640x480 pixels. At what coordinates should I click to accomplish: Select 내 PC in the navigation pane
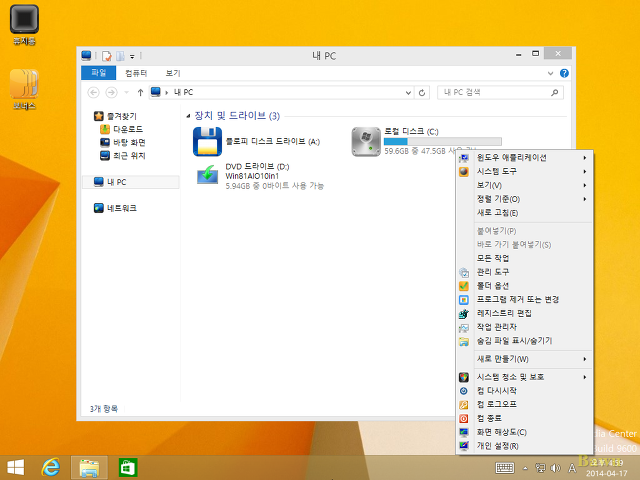(131, 182)
